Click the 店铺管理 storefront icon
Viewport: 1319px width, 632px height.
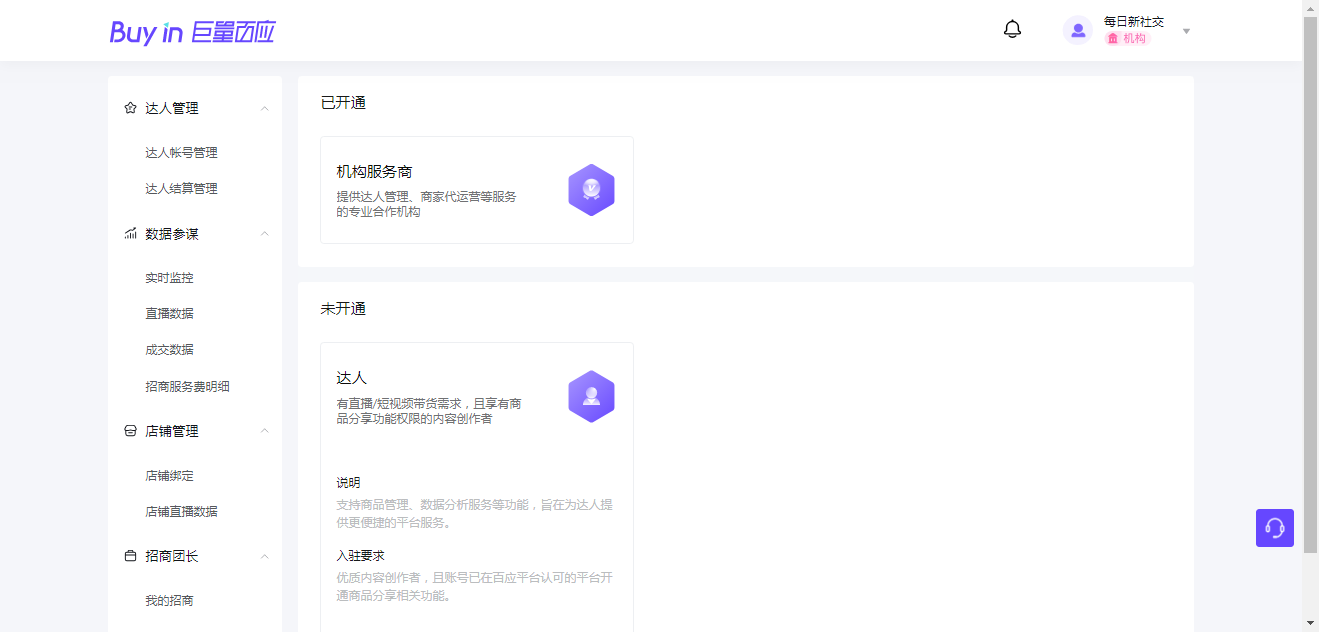[x=129, y=431]
